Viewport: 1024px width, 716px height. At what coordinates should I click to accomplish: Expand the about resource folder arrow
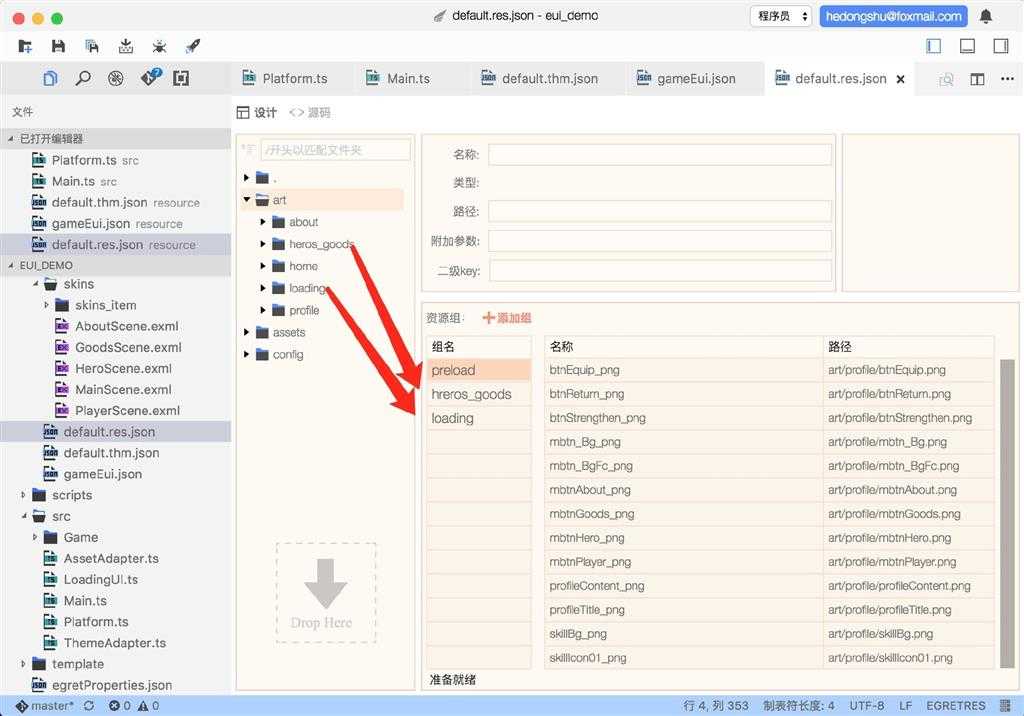point(263,222)
